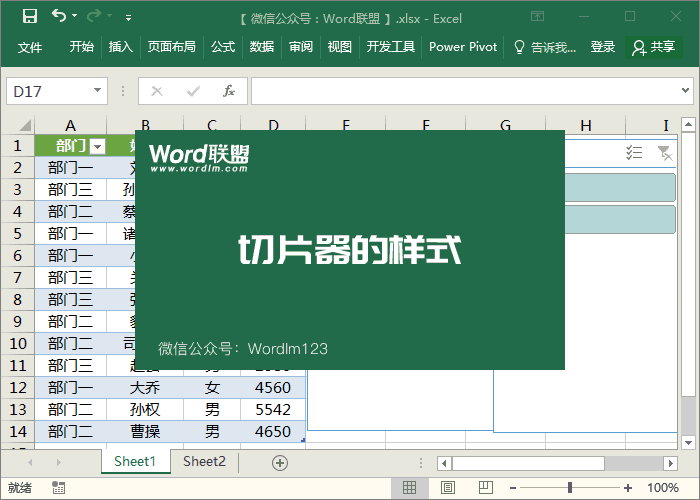Add a new sheet with plus icon

coord(280,462)
